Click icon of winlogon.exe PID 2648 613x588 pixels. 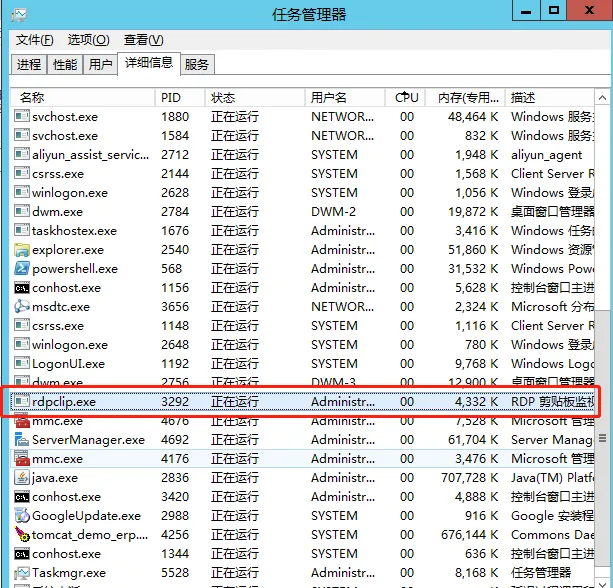click(22, 344)
